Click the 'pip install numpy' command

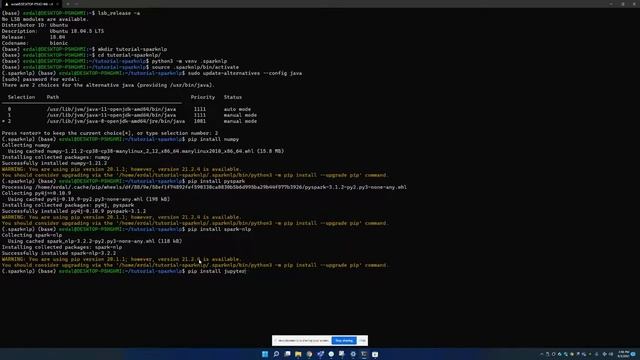point(213,139)
